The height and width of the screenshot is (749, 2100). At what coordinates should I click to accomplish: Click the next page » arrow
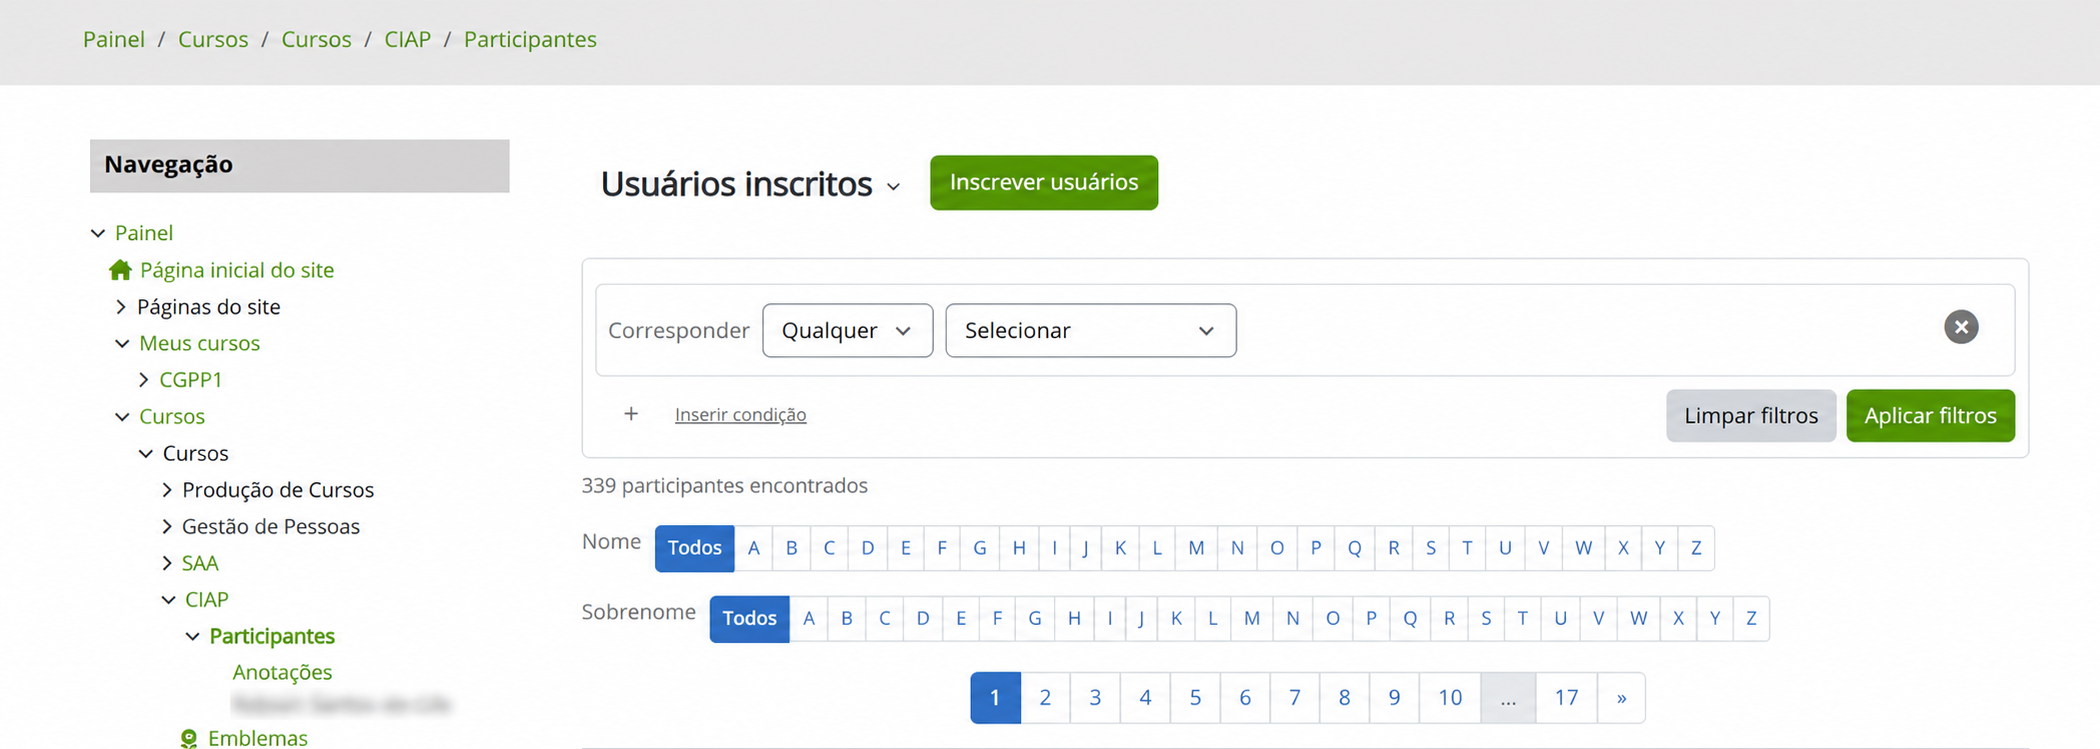(x=1621, y=697)
